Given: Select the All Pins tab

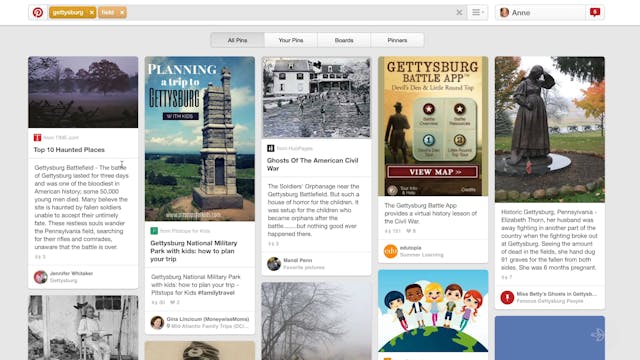Looking at the screenshot, I should click(x=238, y=40).
